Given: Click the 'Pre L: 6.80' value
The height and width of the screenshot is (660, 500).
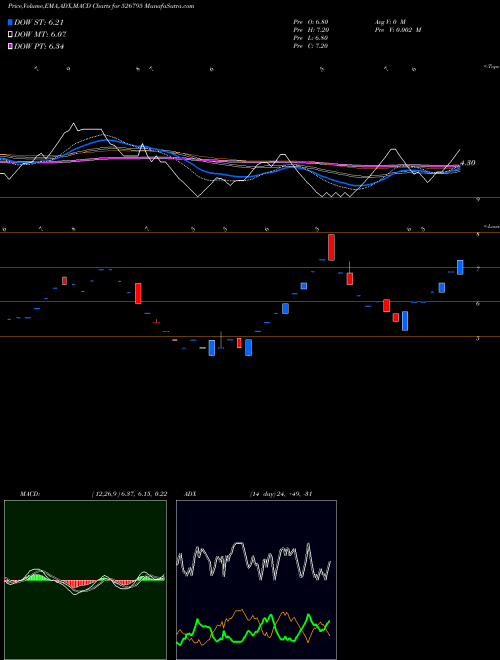Looking at the screenshot, I should click(x=311, y=38).
